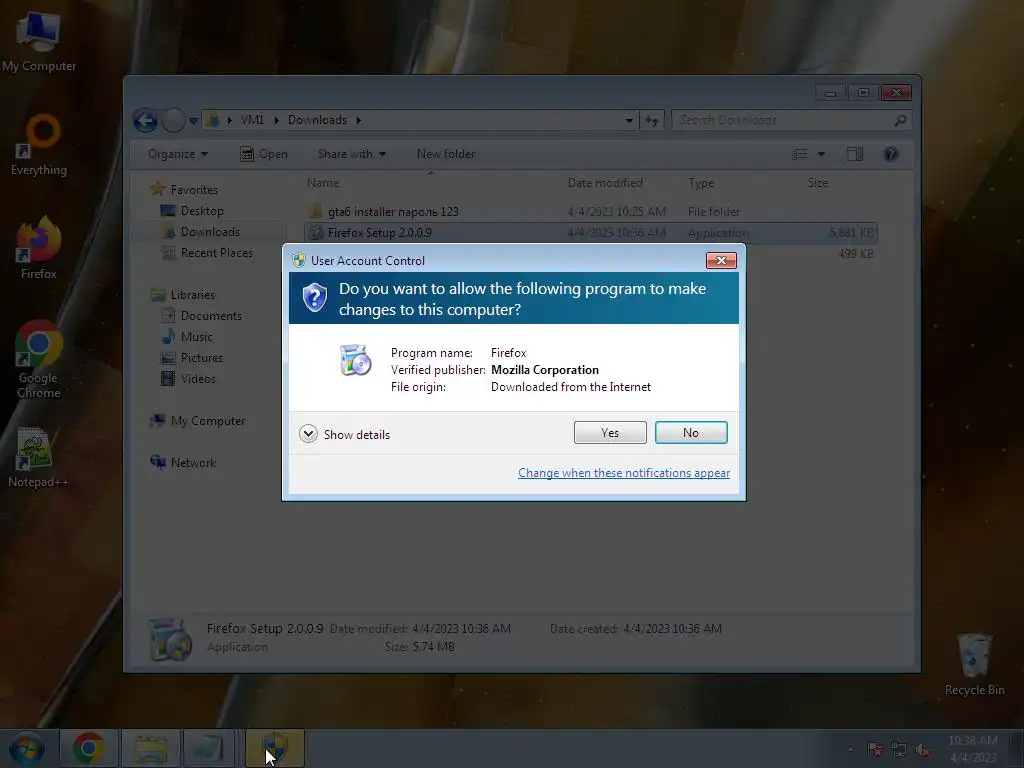
Task: Open address bar previous locations dropdown
Action: pos(629,121)
